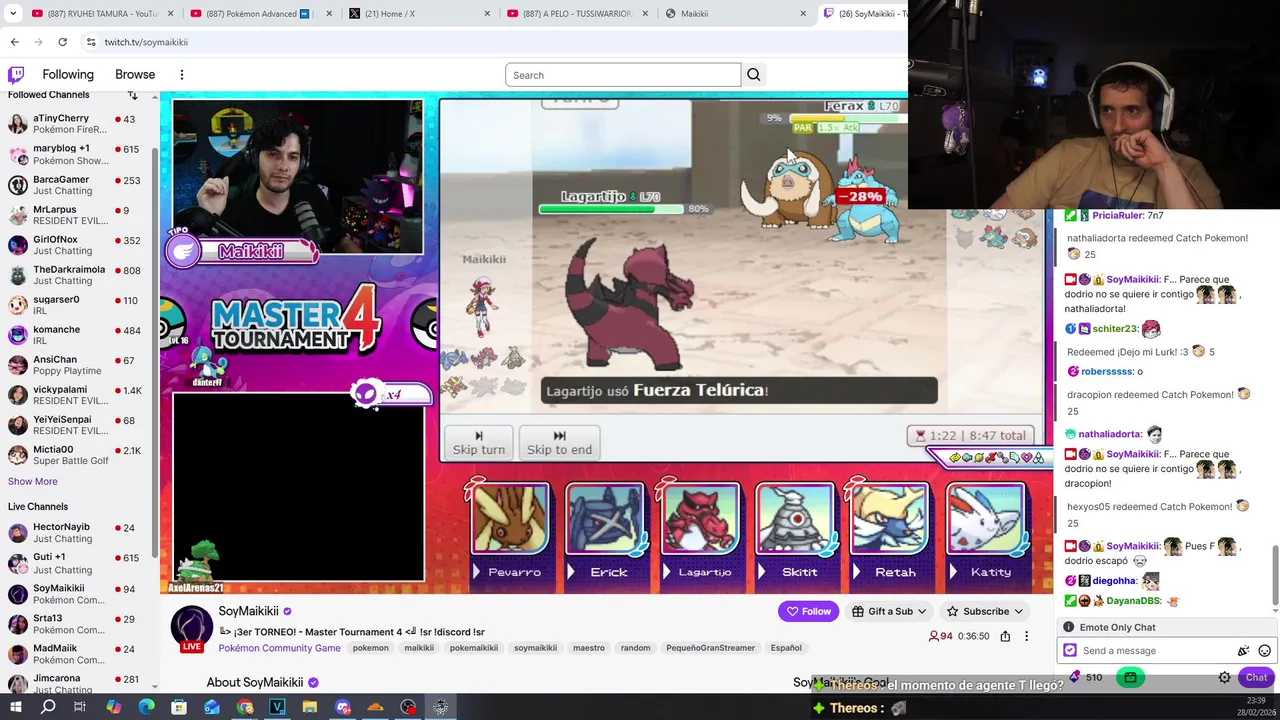Sort followed channels with sort icon
Viewport: 1280px width, 720px height.
coord(133,95)
